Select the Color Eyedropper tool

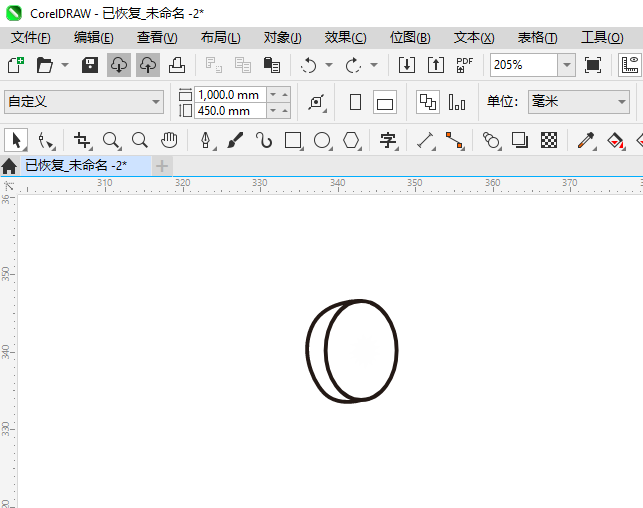click(x=586, y=141)
